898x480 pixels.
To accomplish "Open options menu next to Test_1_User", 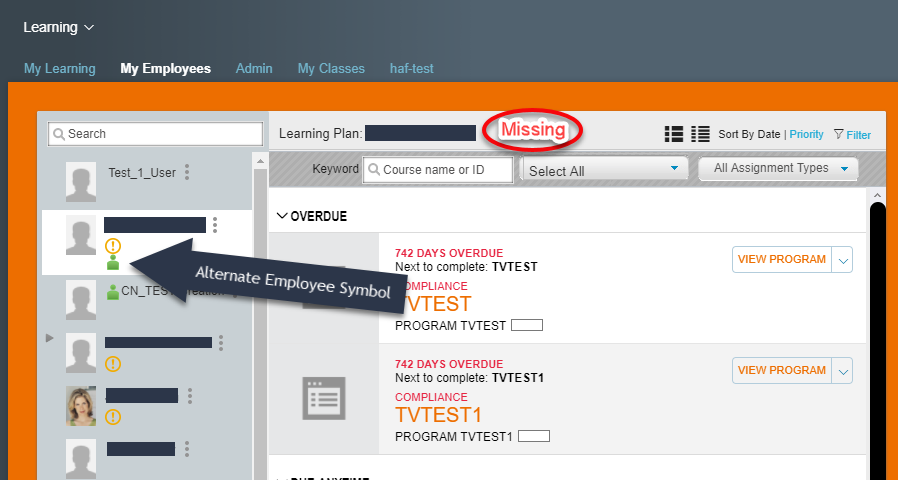I will tap(187, 172).
